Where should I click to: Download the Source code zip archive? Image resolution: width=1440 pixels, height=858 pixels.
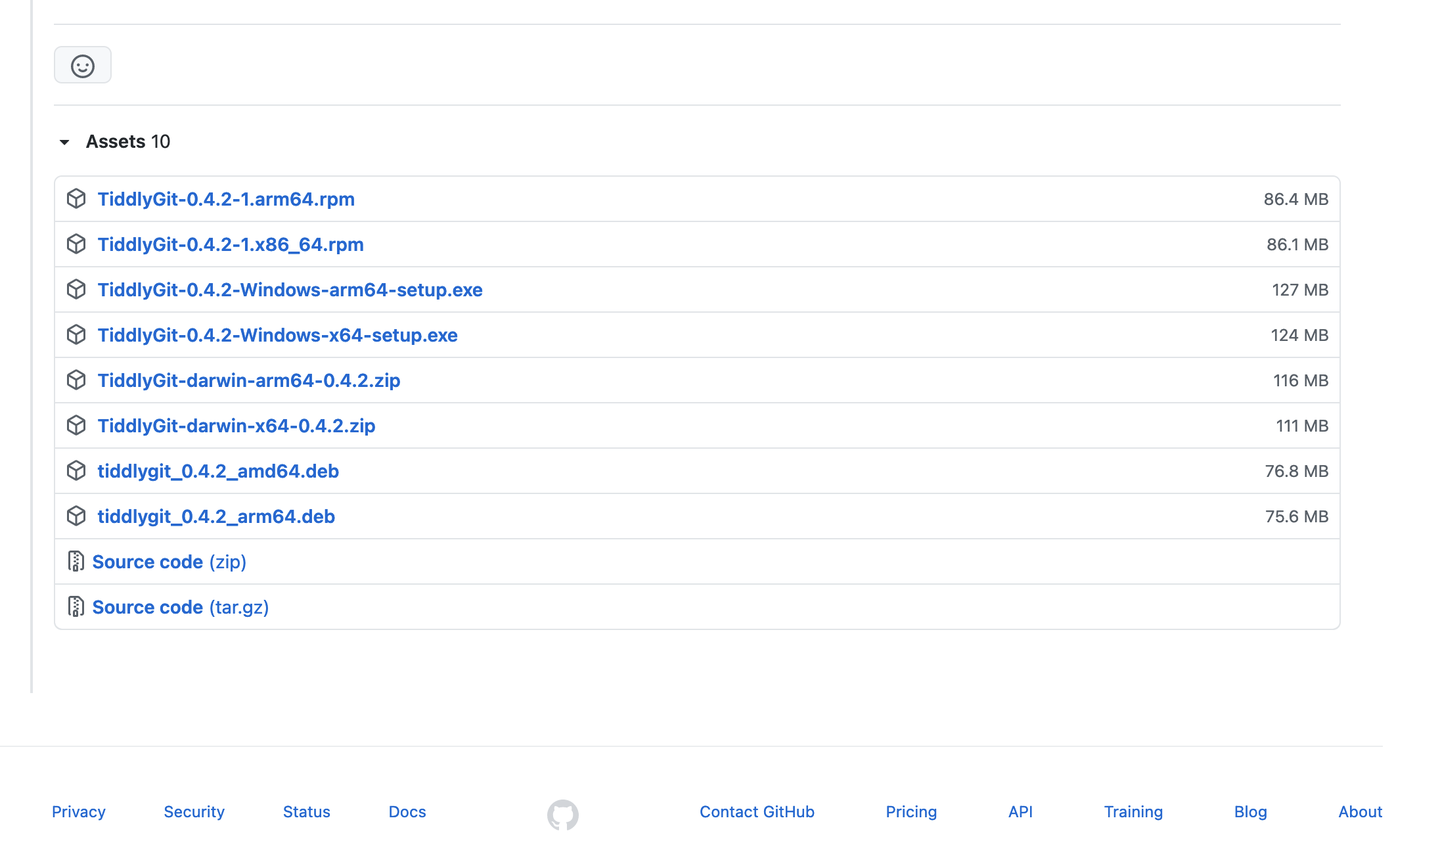tap(148, 561)
